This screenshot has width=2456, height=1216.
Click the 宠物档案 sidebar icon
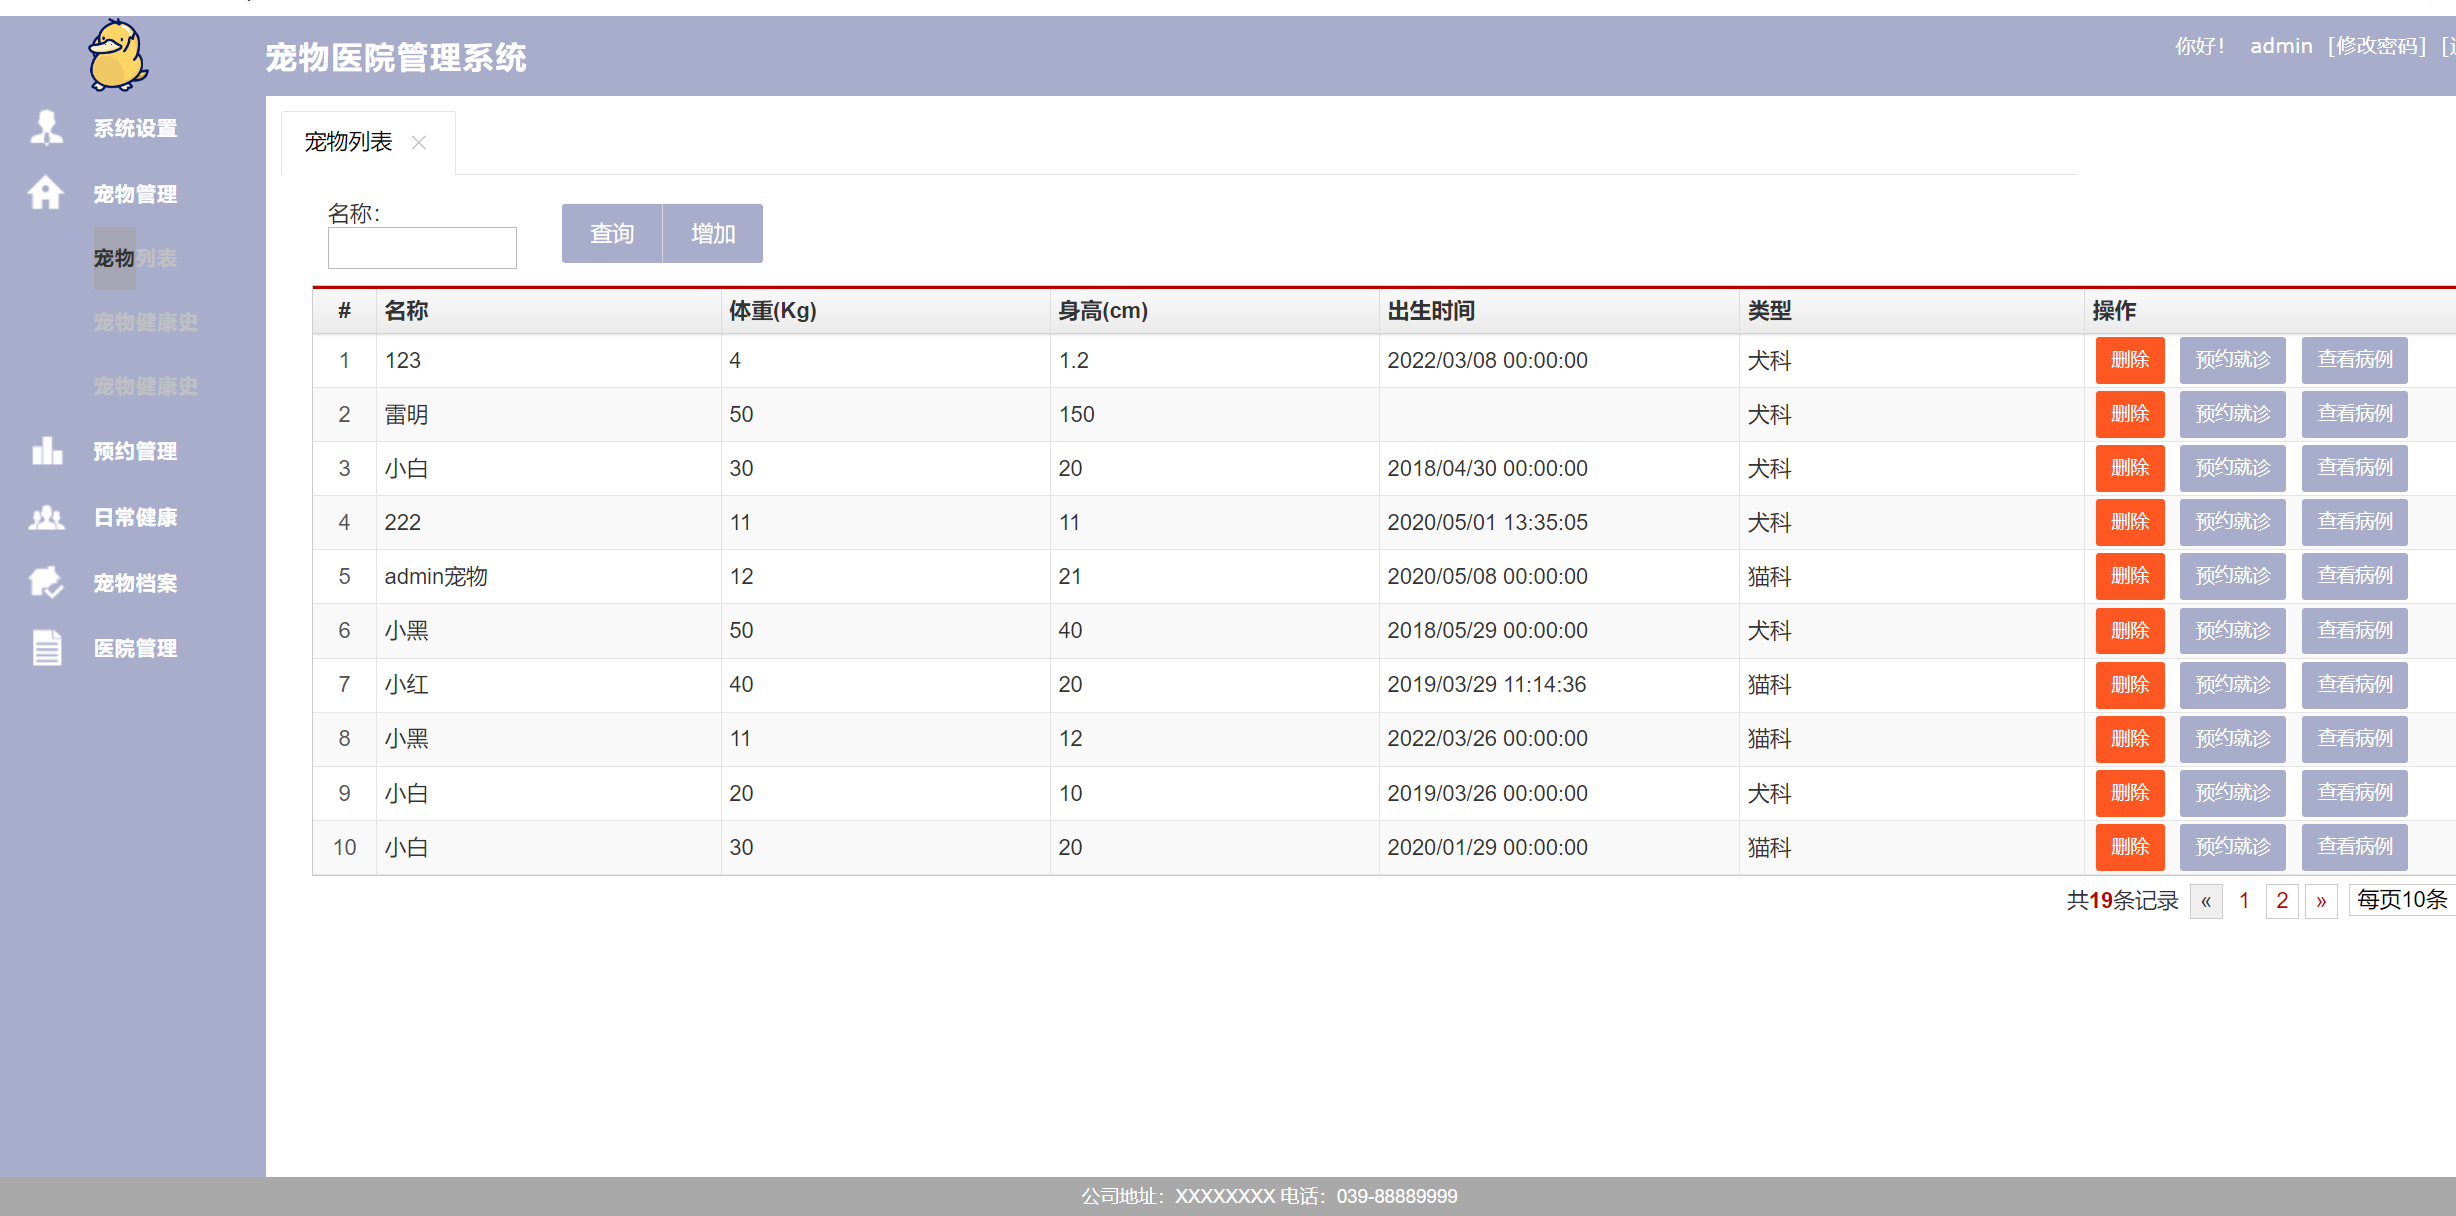(x=46, y=582)
